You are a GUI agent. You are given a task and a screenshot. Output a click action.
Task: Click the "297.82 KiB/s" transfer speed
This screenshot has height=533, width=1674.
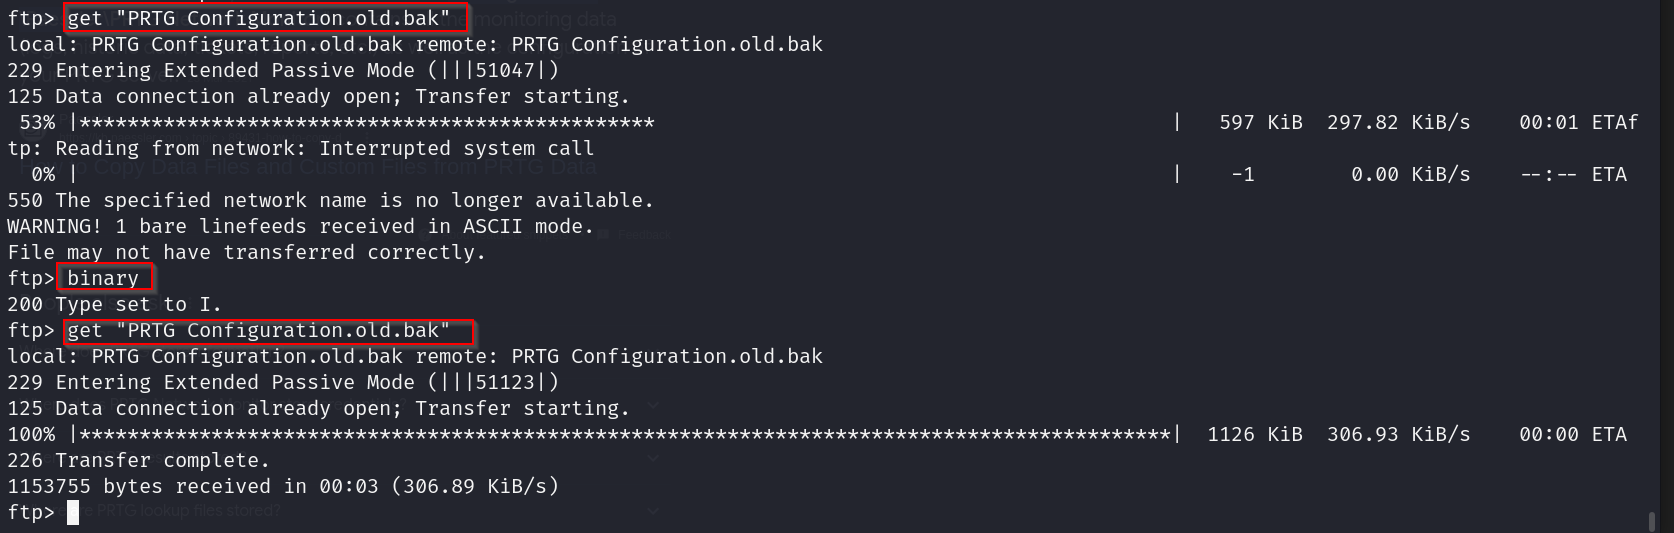coord(1398,122)
